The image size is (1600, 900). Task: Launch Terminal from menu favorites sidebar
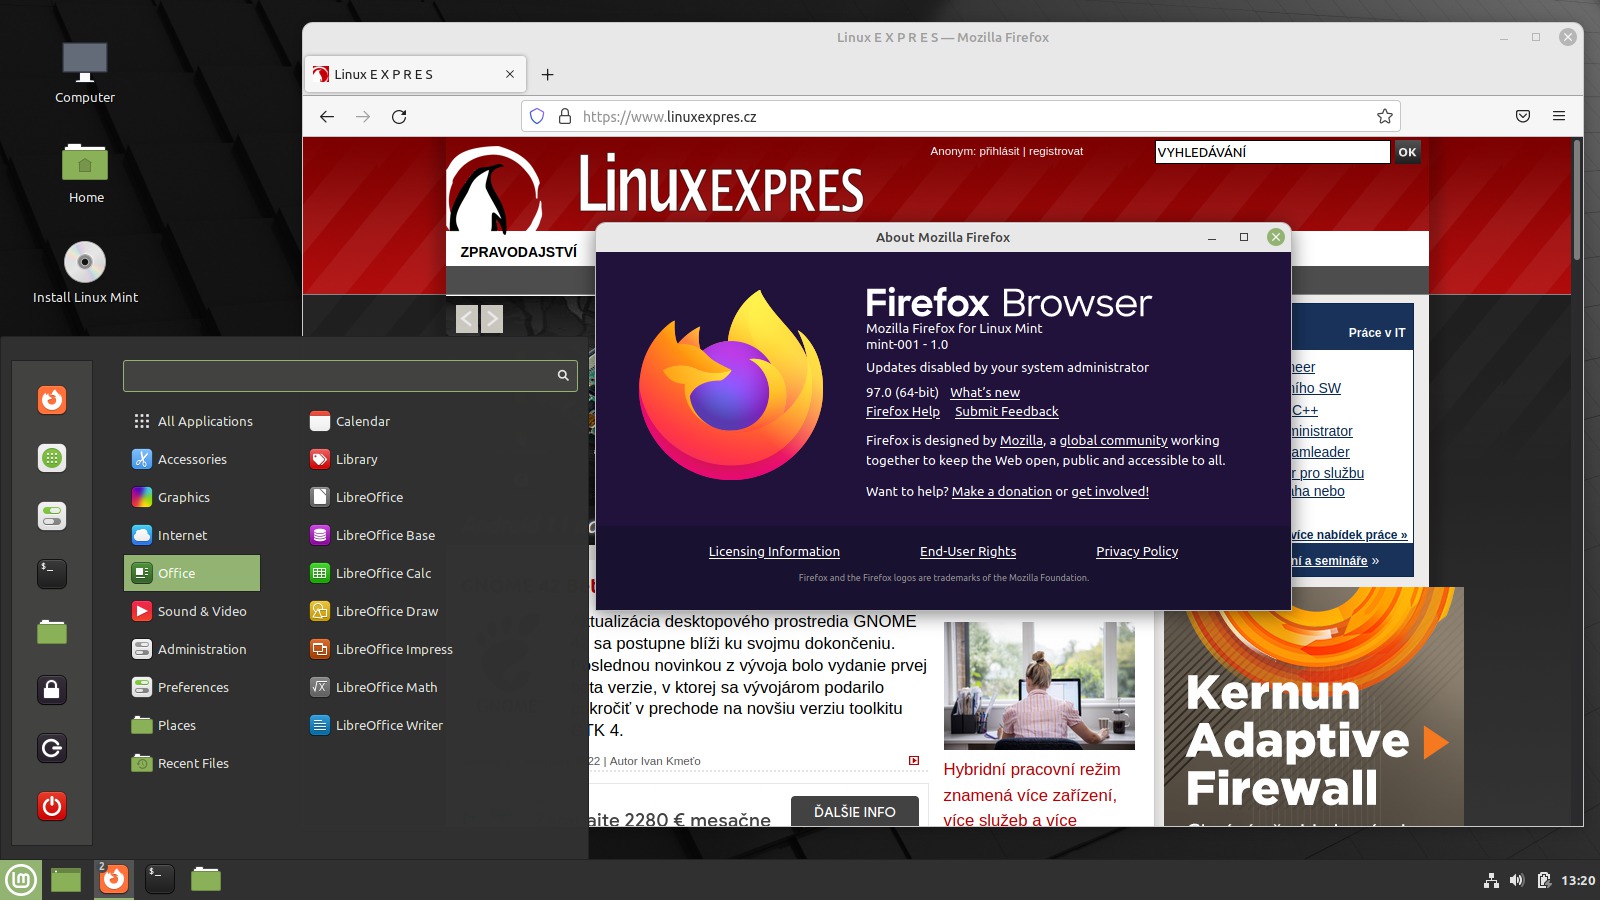(x=52, y=574)
